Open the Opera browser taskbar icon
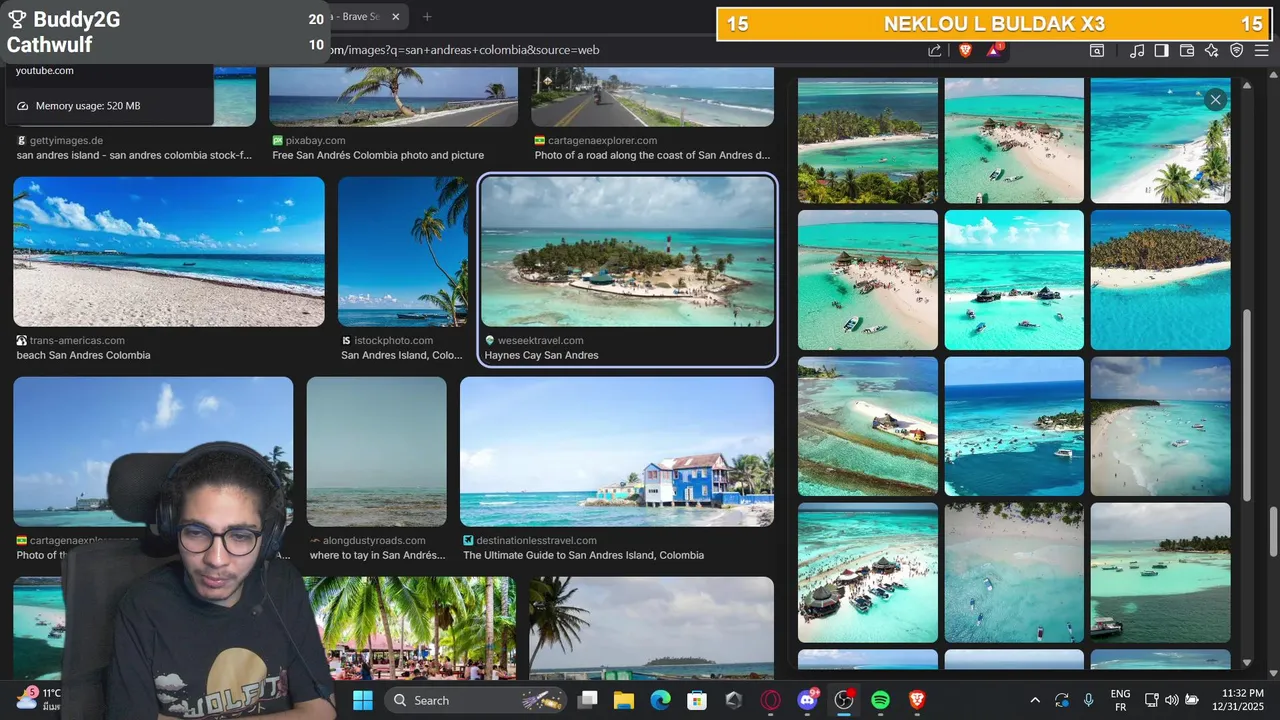 tap(771, 700)
